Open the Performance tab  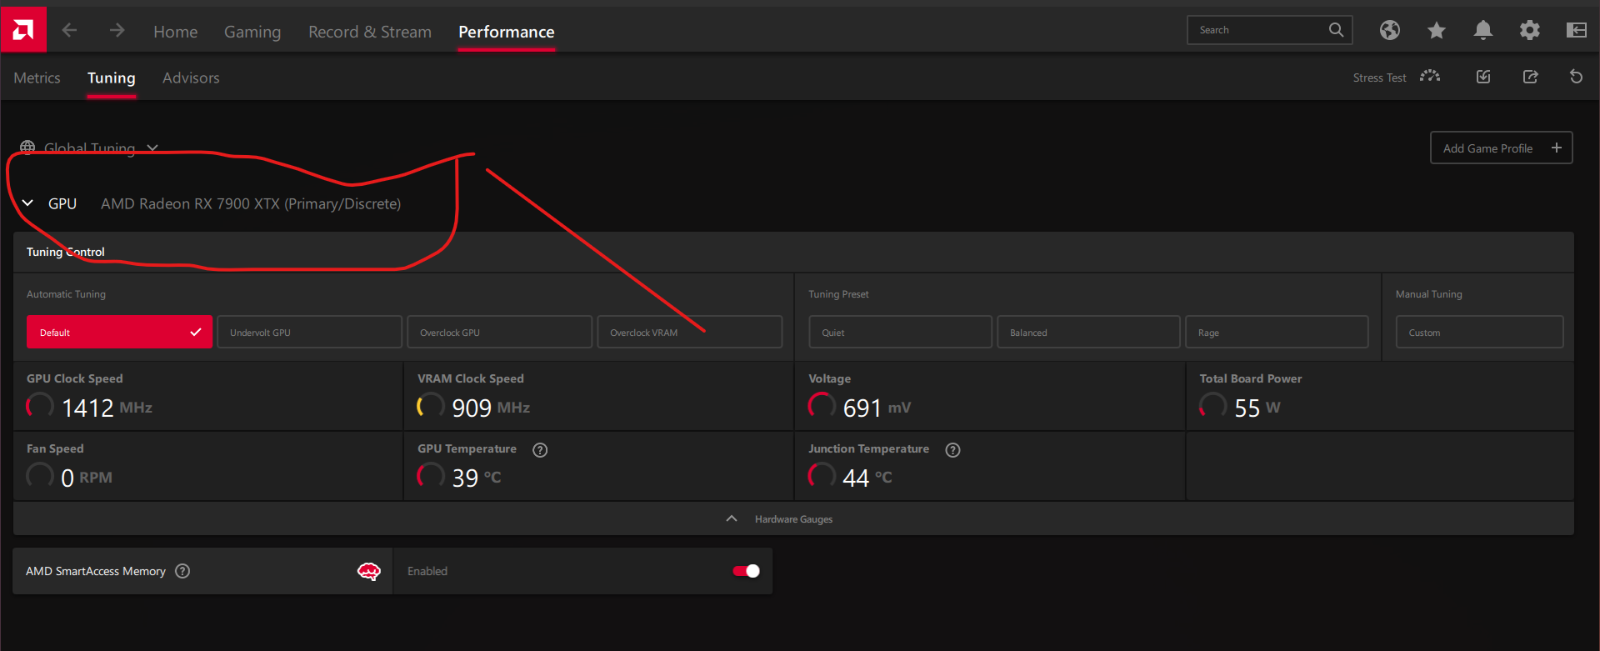(x=506, y=32)
